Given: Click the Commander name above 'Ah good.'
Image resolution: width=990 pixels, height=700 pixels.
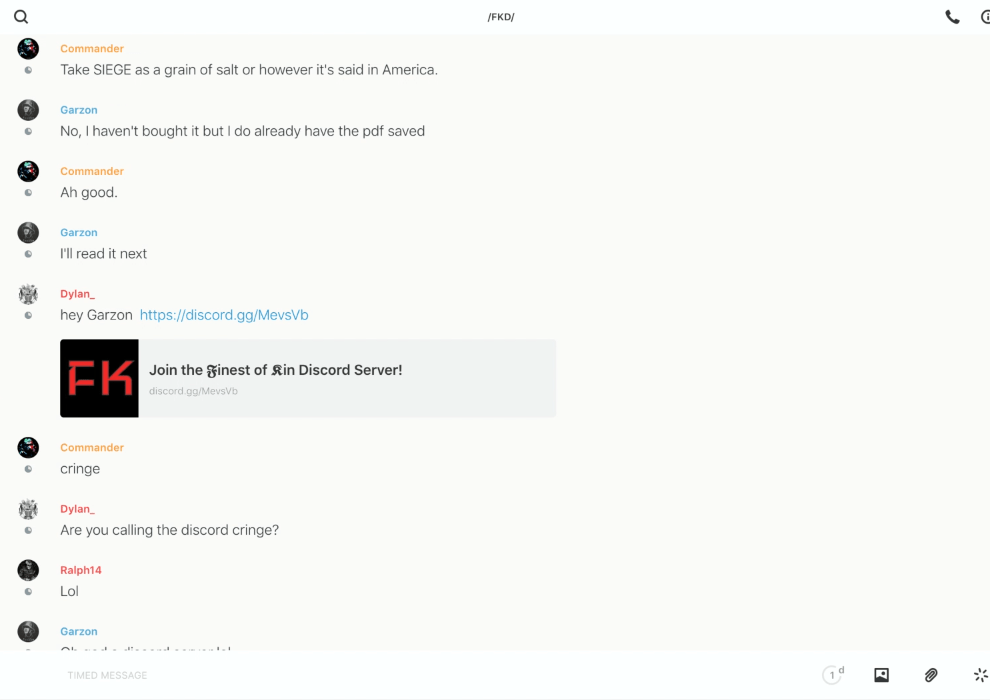Looking at the screenshot, I should tap(92, 171).
